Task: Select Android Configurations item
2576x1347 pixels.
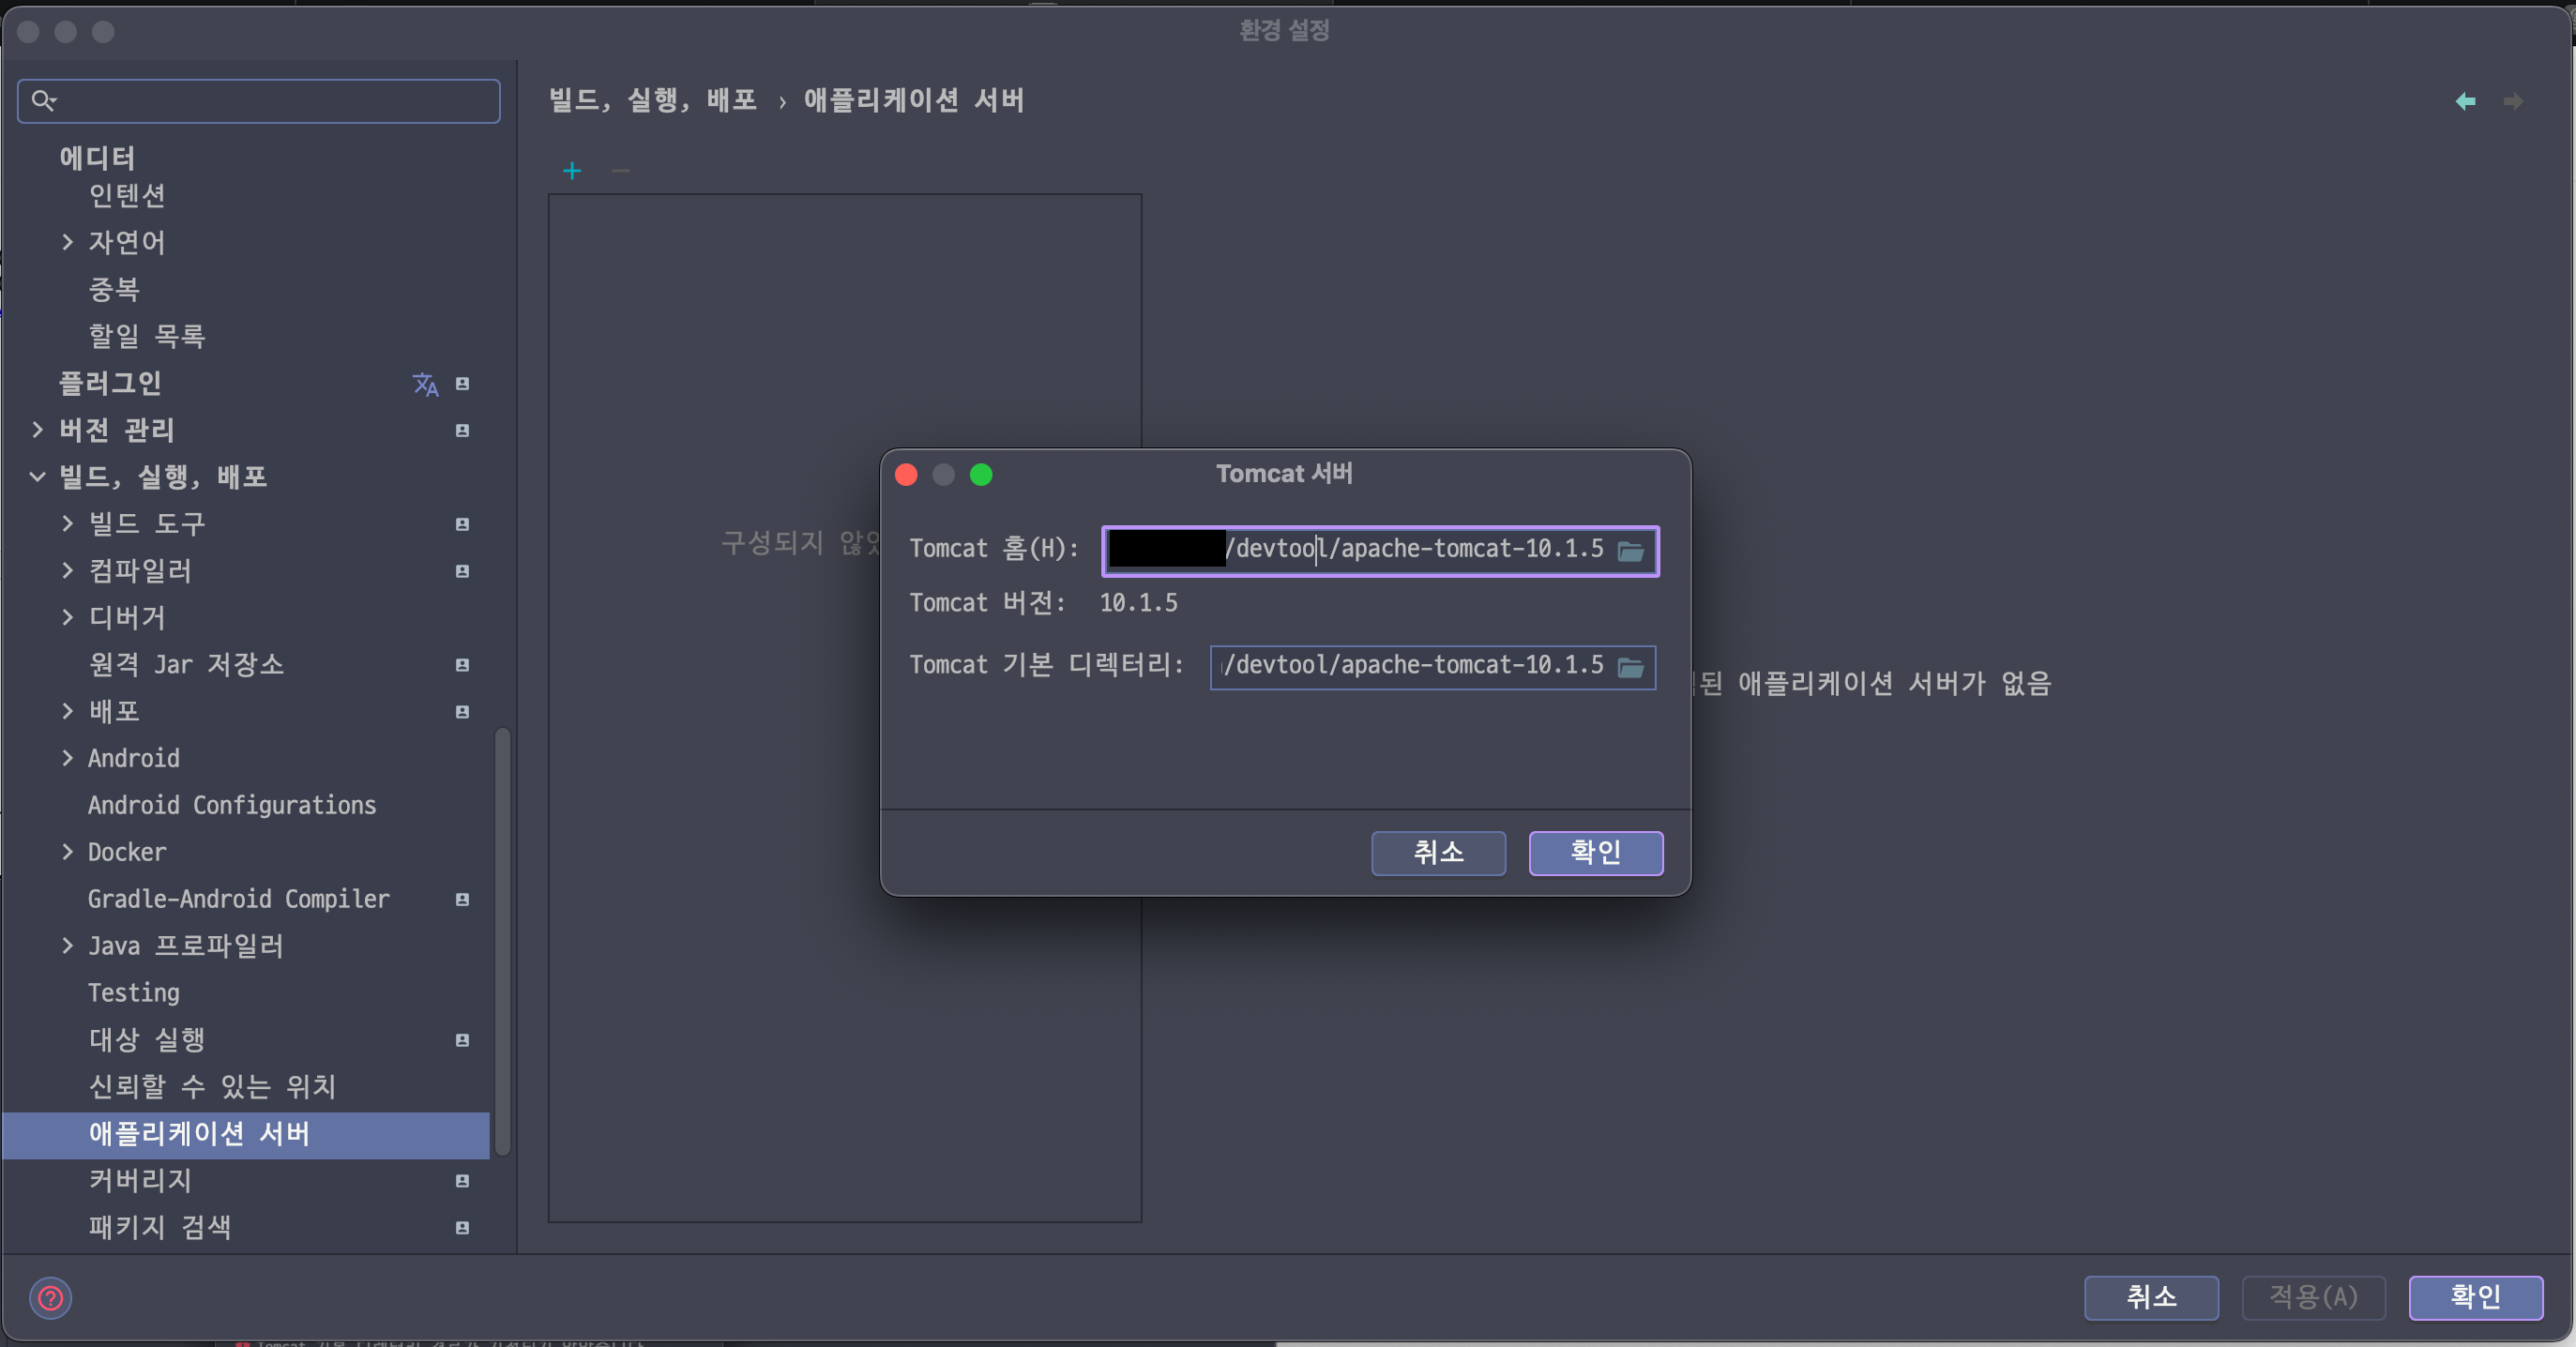Action: coord(231,805)
